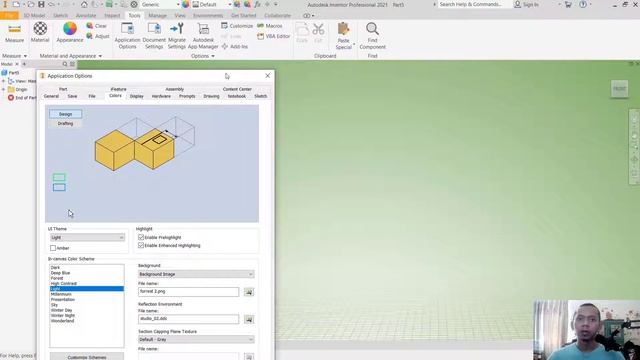Click the shopping cart icon

pyautogui.click(x=568, y=4)
